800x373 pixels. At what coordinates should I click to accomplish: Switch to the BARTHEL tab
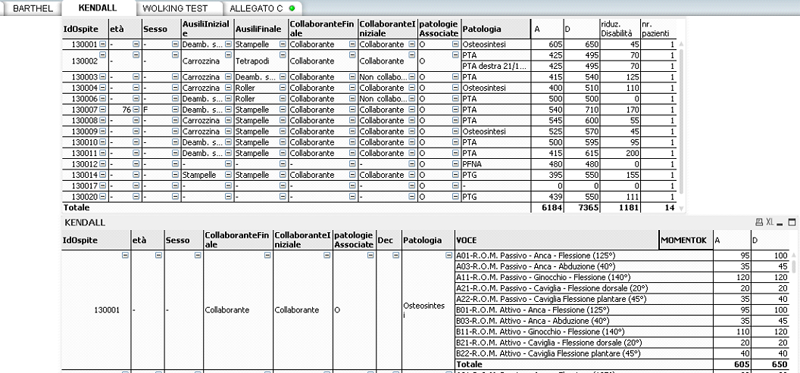33,9
